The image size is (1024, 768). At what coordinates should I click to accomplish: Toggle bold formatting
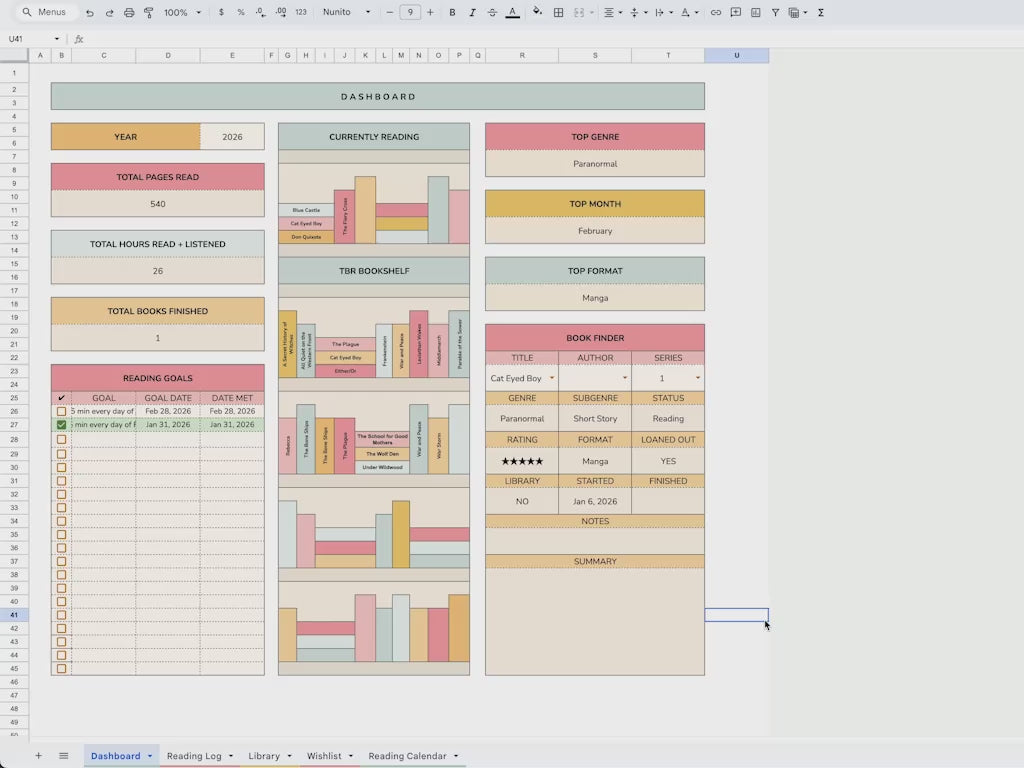[452, 13]
